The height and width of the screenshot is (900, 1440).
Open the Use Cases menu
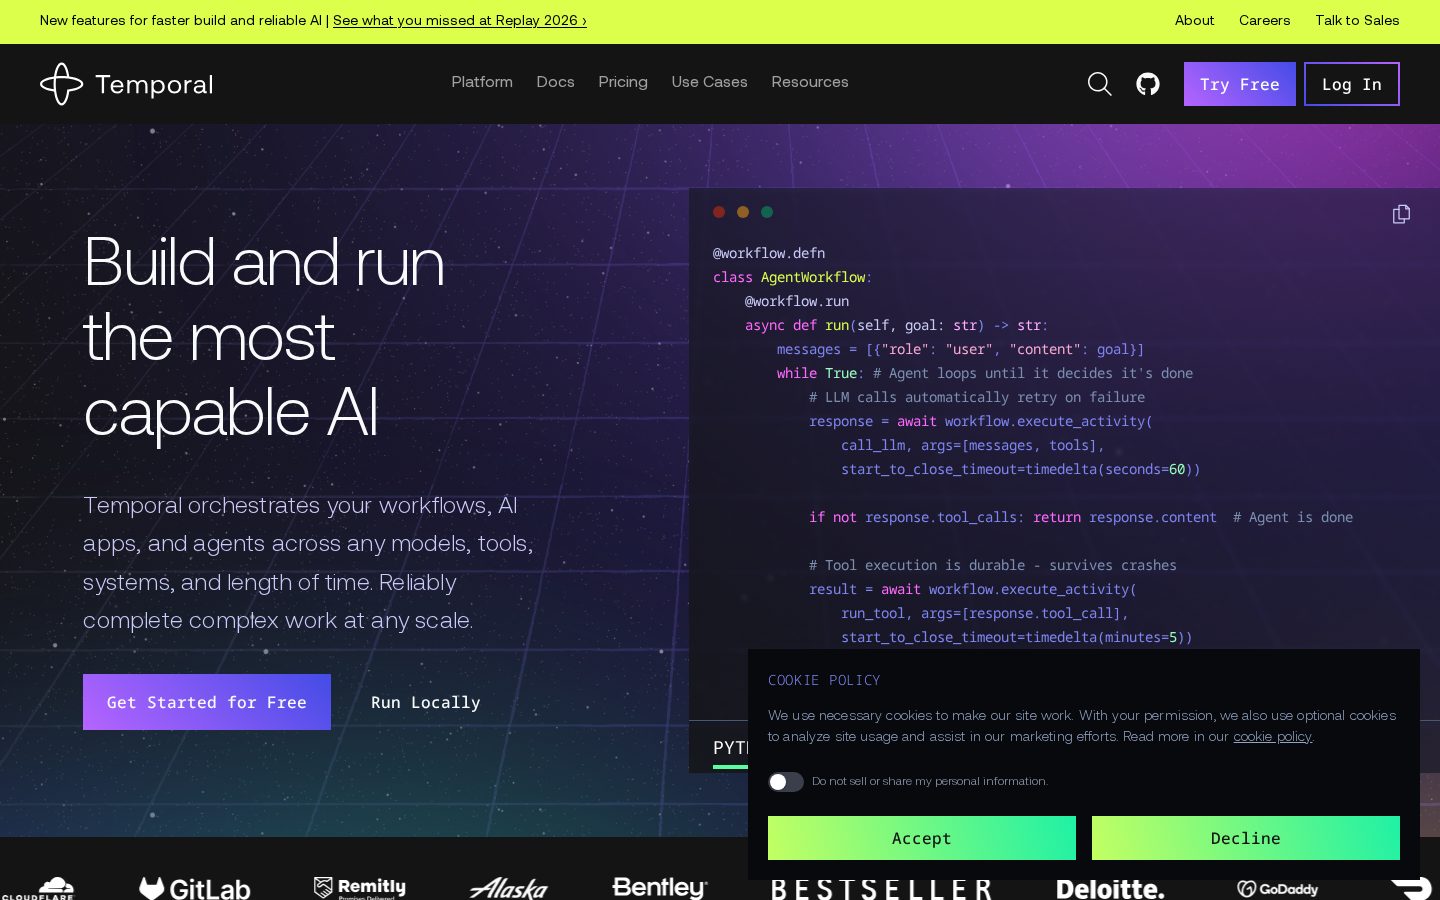coord(709,82)
